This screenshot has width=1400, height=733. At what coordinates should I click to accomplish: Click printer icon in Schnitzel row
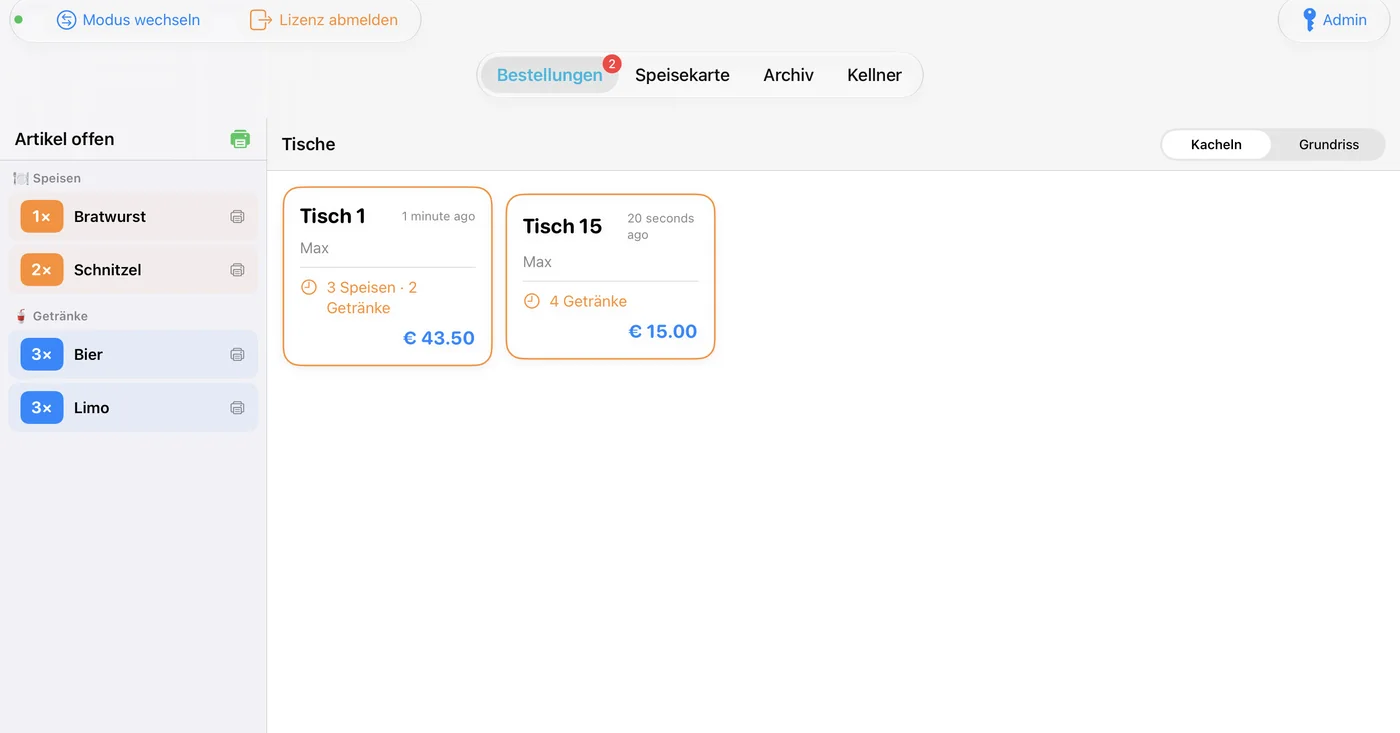237,270
